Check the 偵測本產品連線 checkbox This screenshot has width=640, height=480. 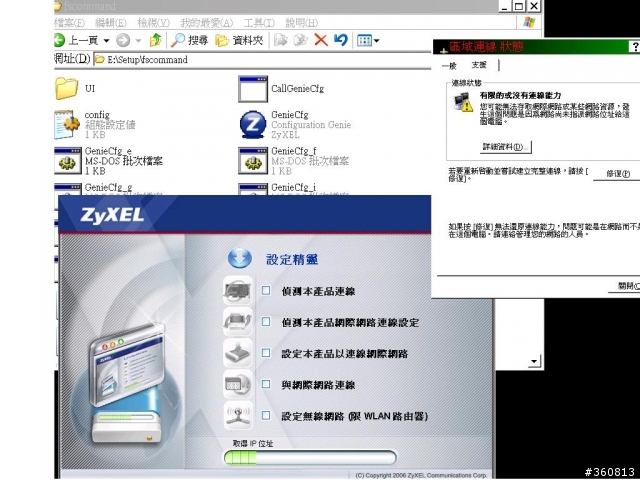click(266, 290)
